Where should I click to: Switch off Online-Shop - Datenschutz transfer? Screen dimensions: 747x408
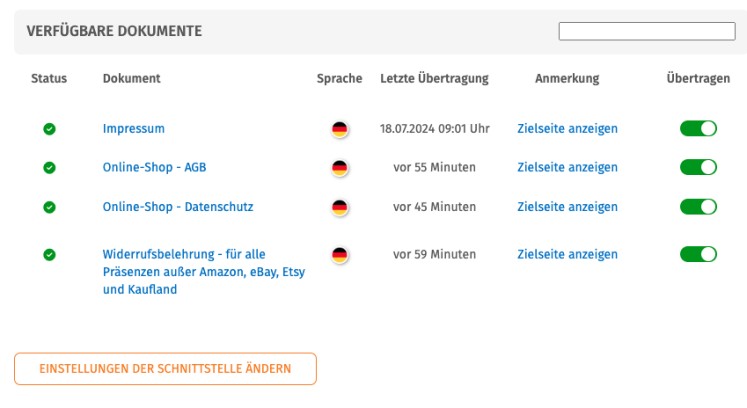698,206
